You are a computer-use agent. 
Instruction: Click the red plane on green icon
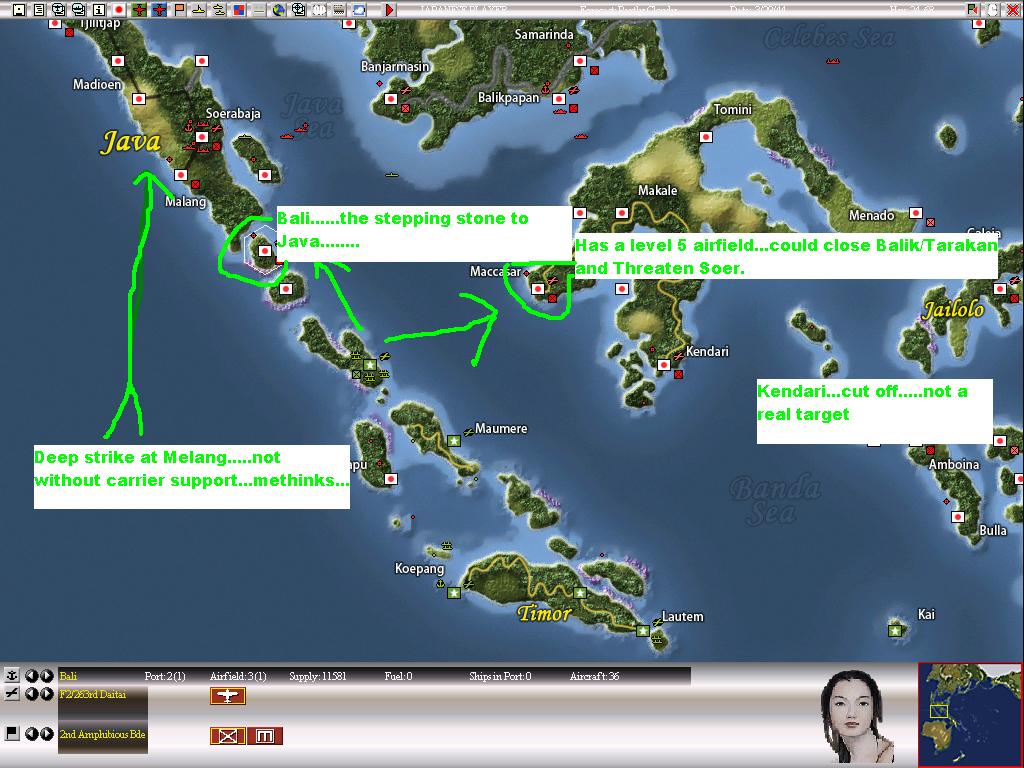[x=139, y=10]
